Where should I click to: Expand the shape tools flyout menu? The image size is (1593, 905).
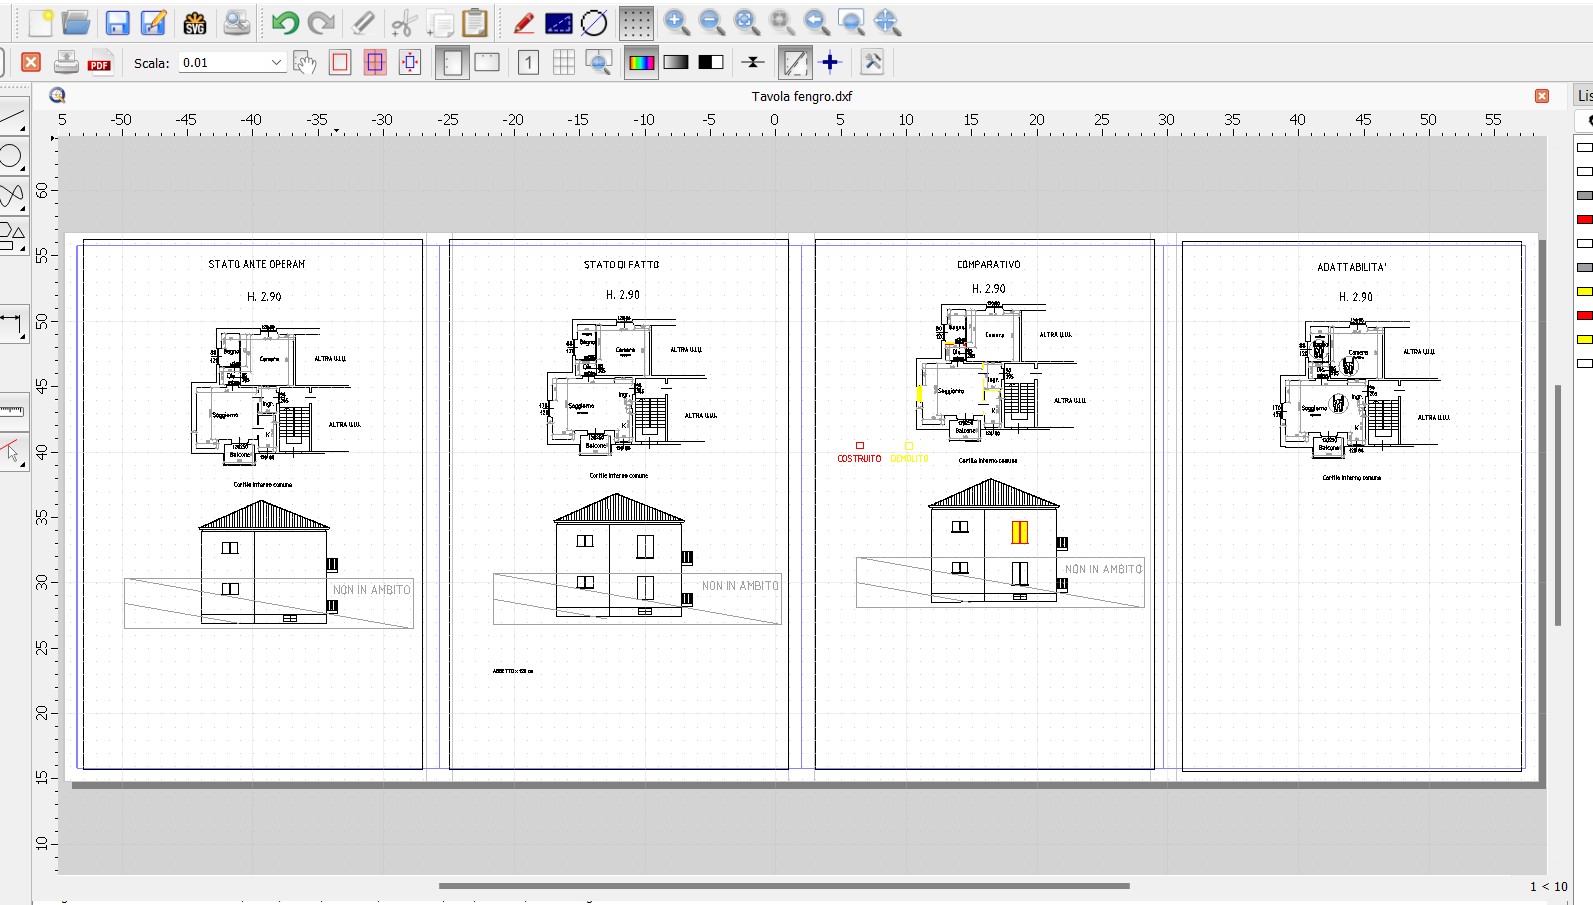tap(12, 237)
